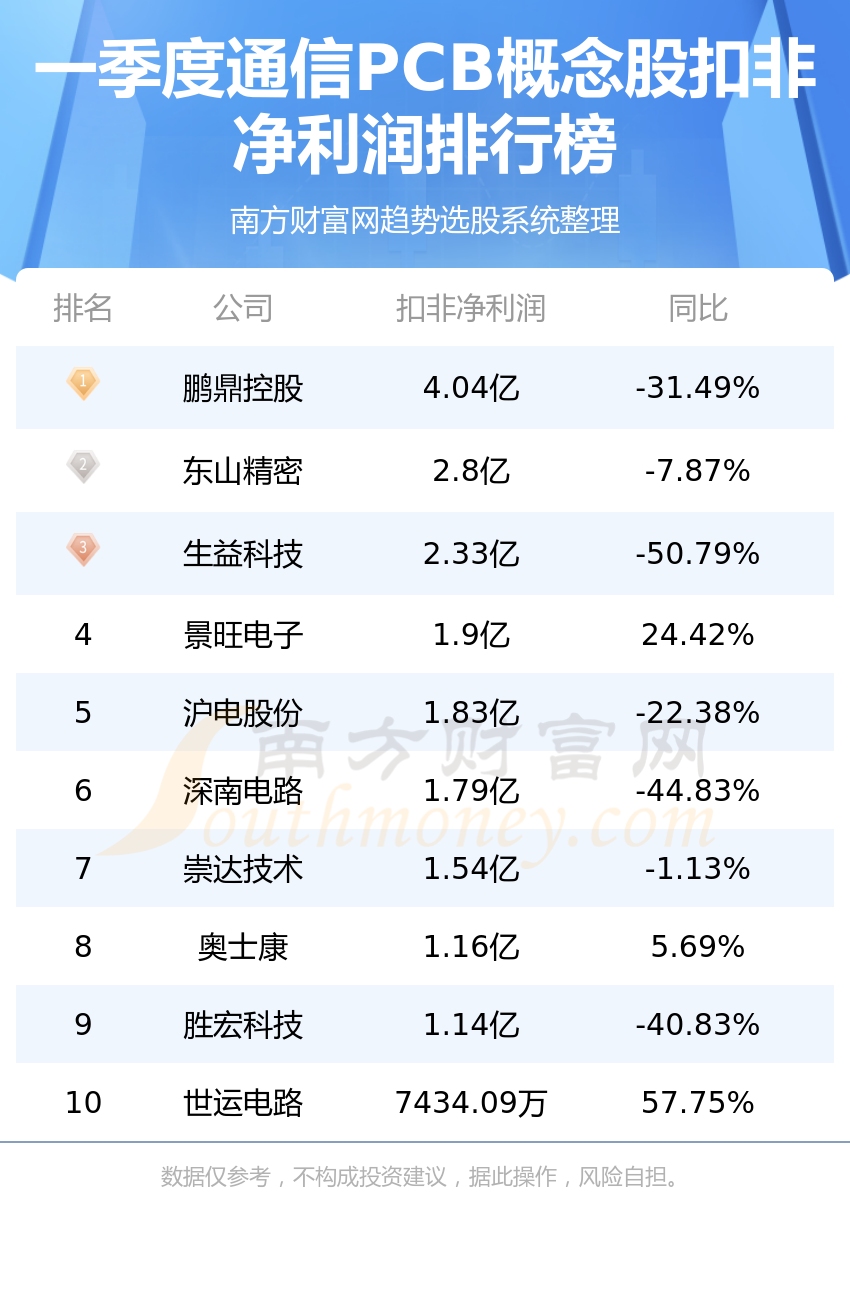
Task: Select 深南电路 in the ranking
Action: (243, 791)
